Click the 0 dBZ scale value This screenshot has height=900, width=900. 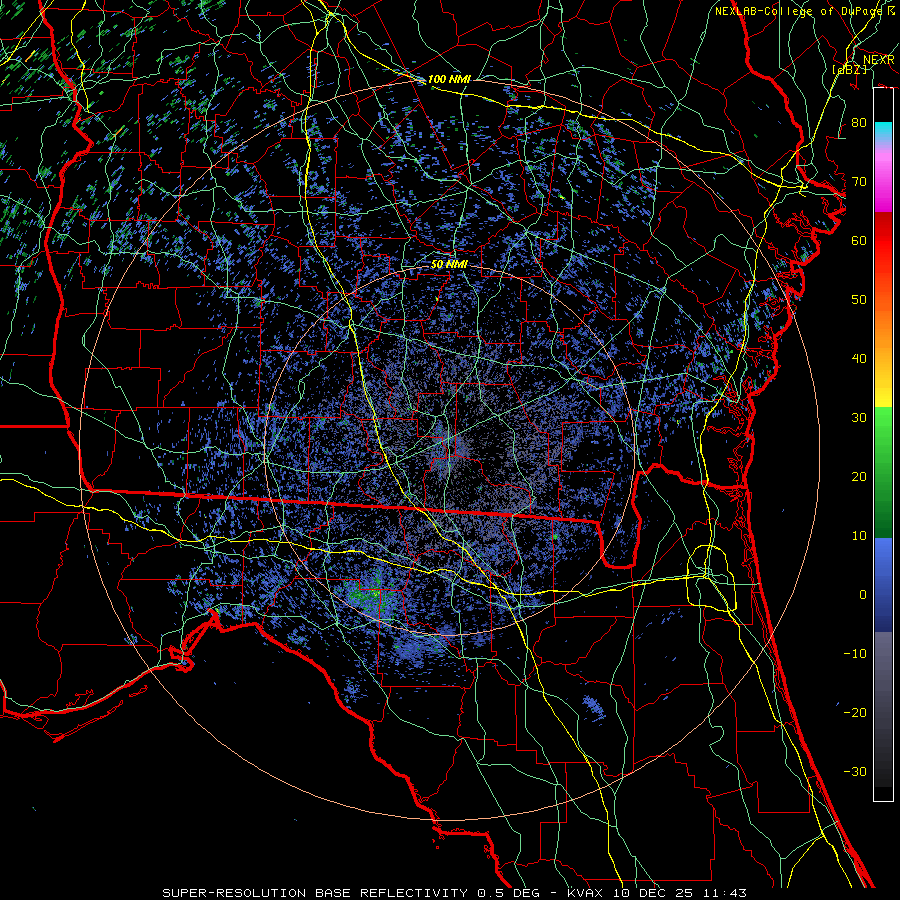[x=863, y=595]
